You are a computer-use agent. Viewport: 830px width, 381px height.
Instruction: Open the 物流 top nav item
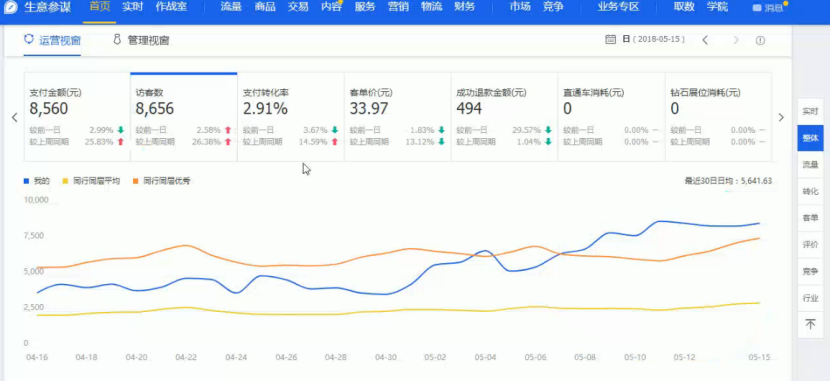pyautogui.click(x=431, y=7)
